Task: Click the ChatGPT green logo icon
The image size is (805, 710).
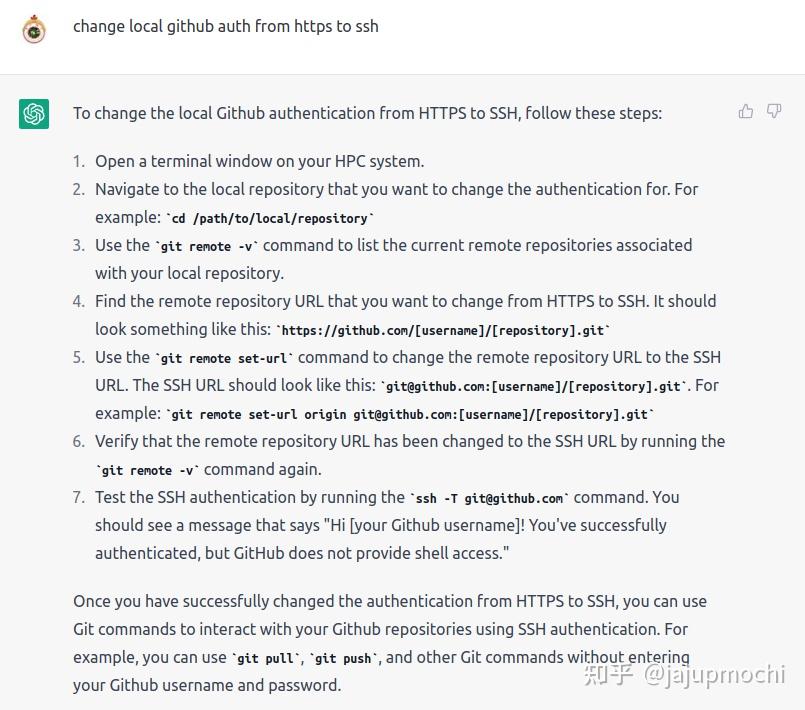Action: point(34,113)
